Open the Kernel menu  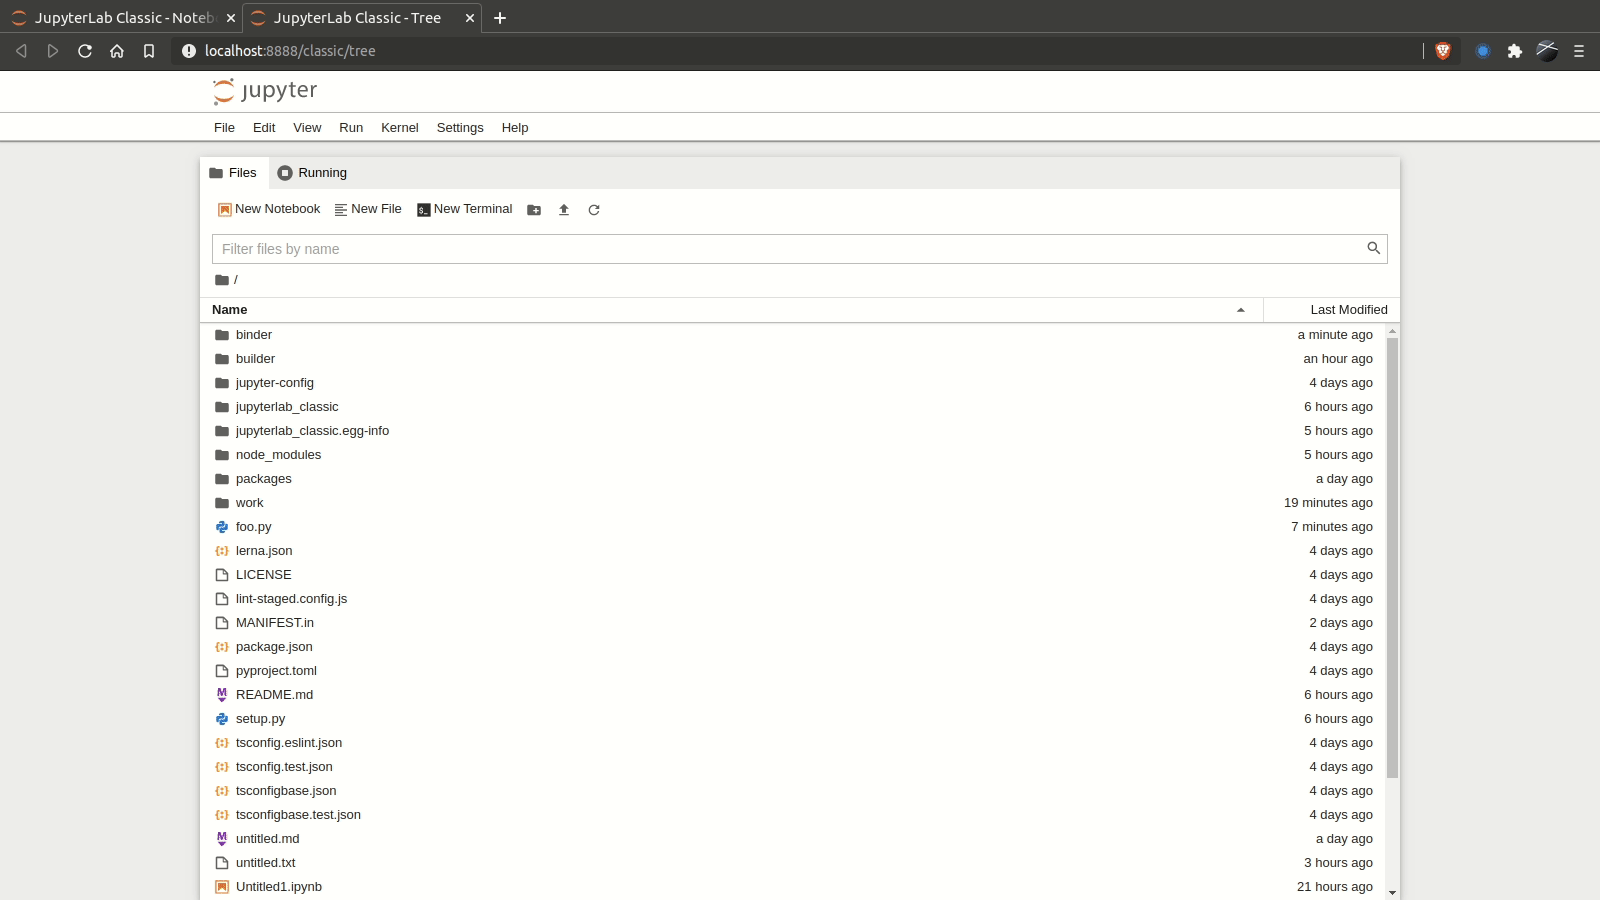click(x=400, y=128)
